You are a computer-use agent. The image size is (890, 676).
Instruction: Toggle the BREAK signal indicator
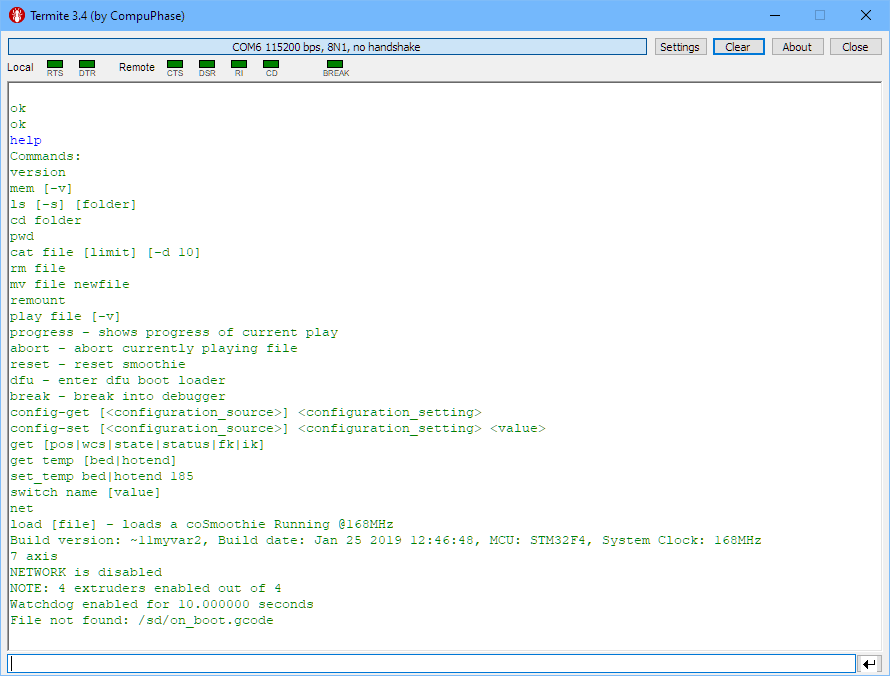(x=335, y=64)
